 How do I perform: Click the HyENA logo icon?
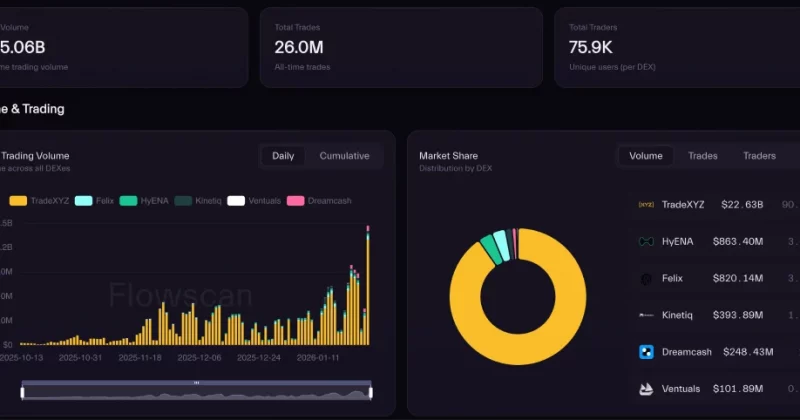tap(646, 241)
